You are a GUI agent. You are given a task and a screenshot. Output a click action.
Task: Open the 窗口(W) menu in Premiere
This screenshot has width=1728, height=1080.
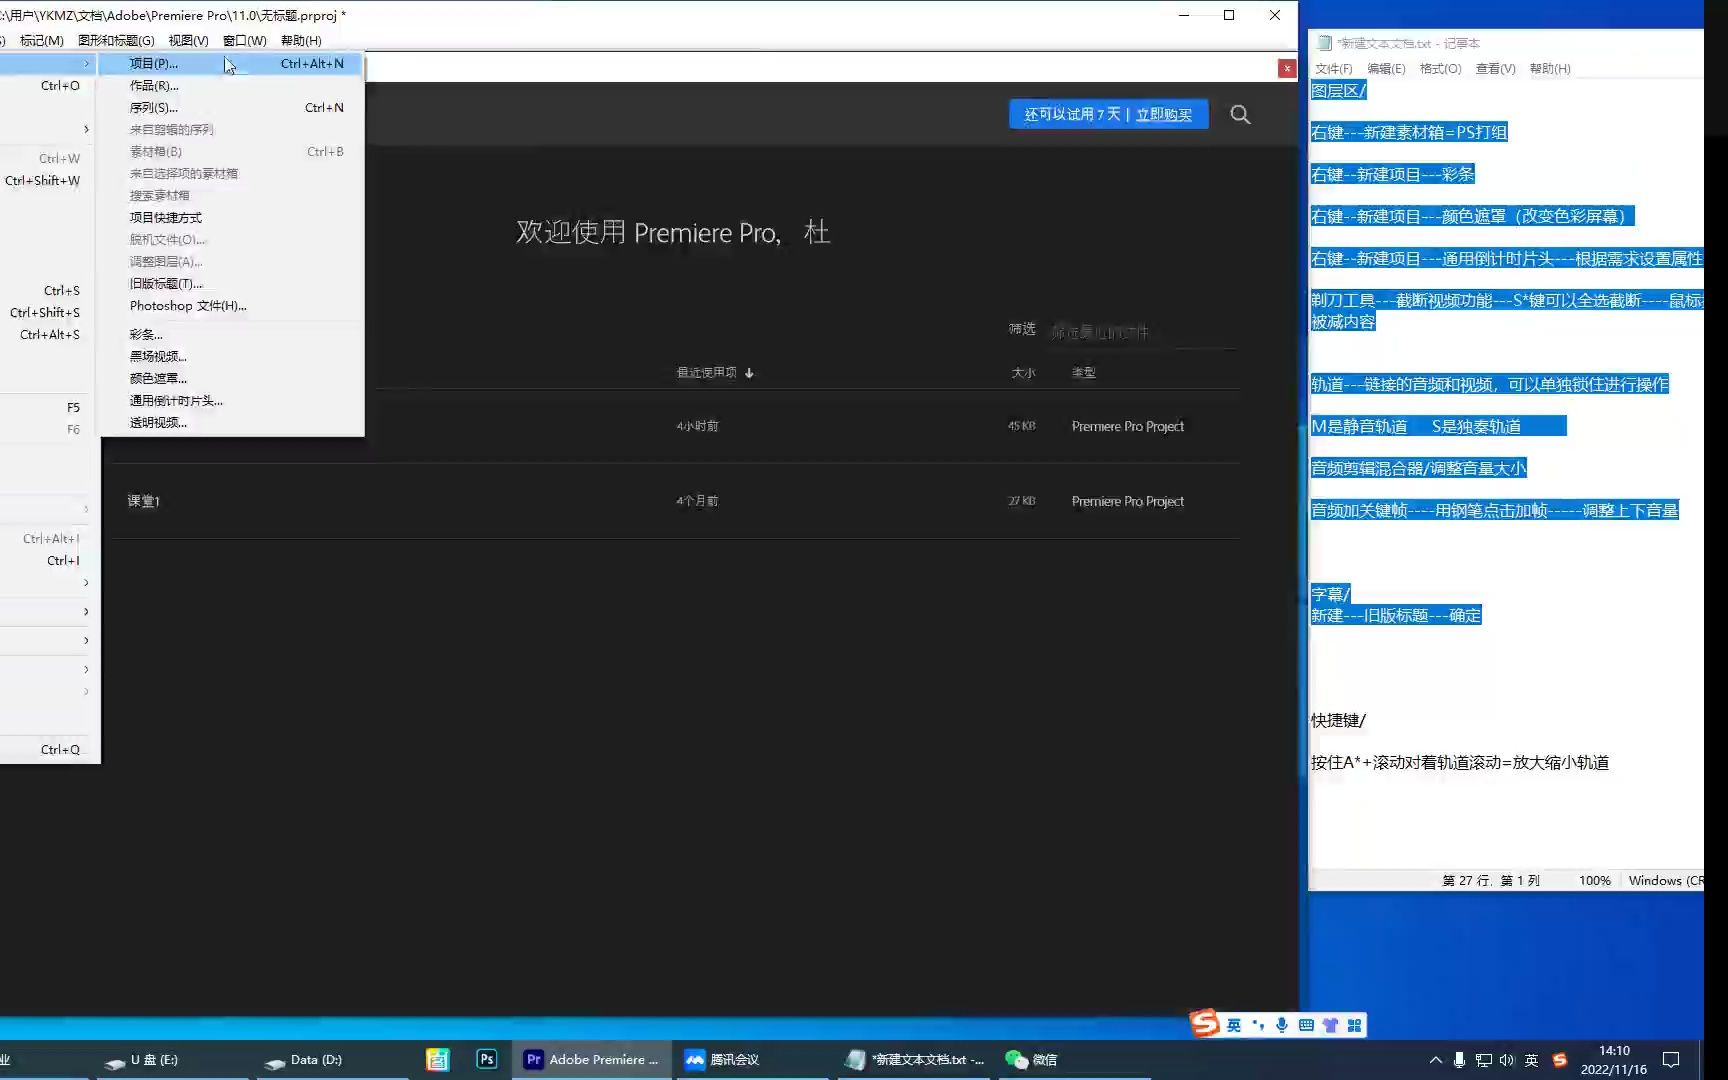click(x=244, y=41)
